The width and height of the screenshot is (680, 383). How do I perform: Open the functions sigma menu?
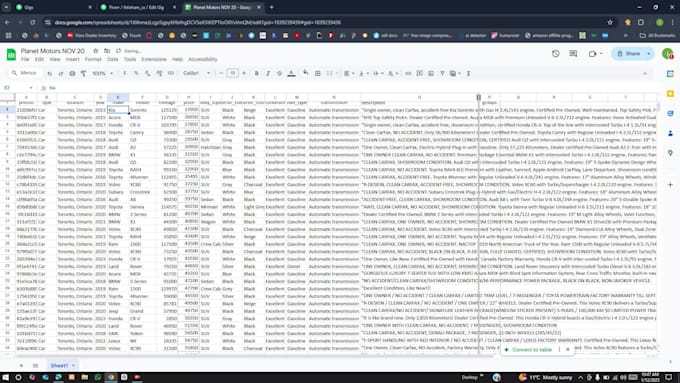(468, 73)
